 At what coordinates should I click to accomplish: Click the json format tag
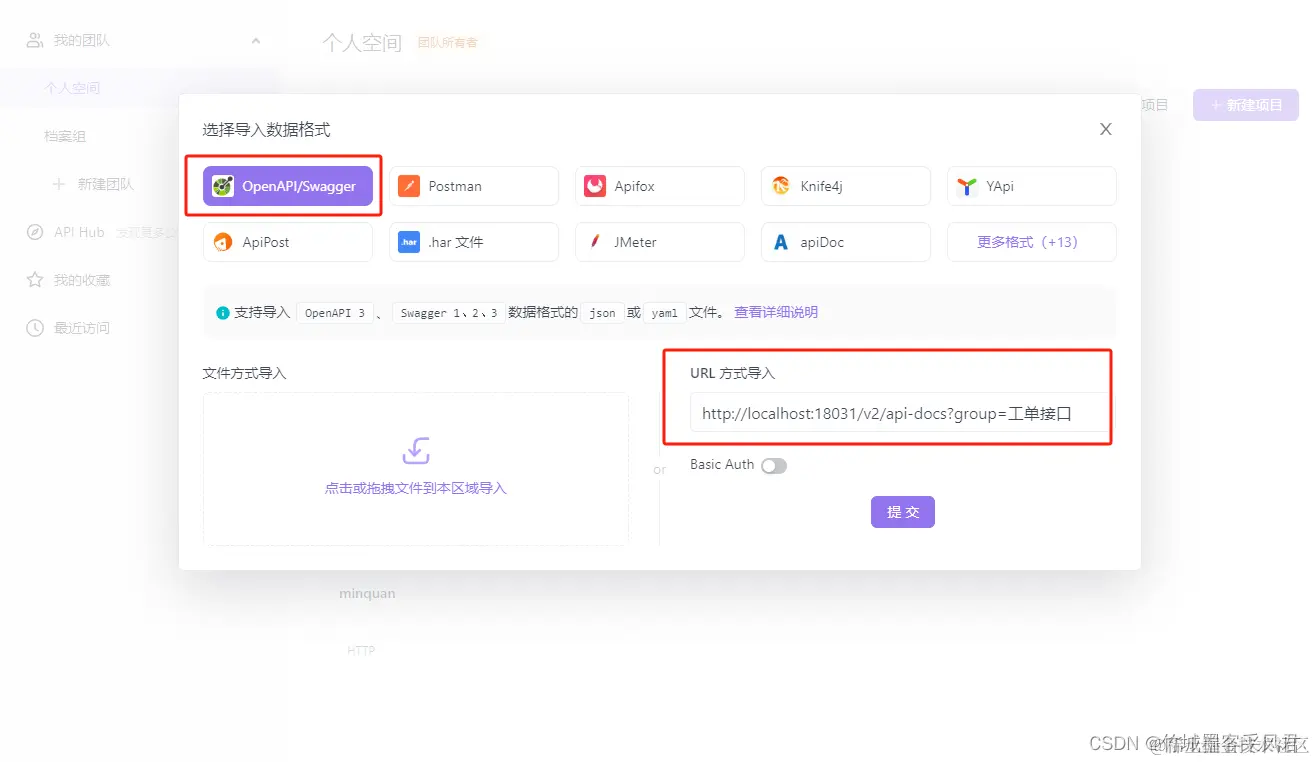tap(602, 313)
